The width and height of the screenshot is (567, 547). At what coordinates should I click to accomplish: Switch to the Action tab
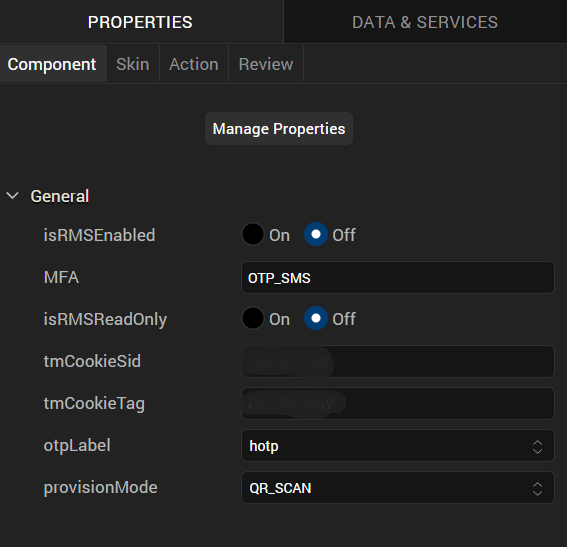(194, 64)
